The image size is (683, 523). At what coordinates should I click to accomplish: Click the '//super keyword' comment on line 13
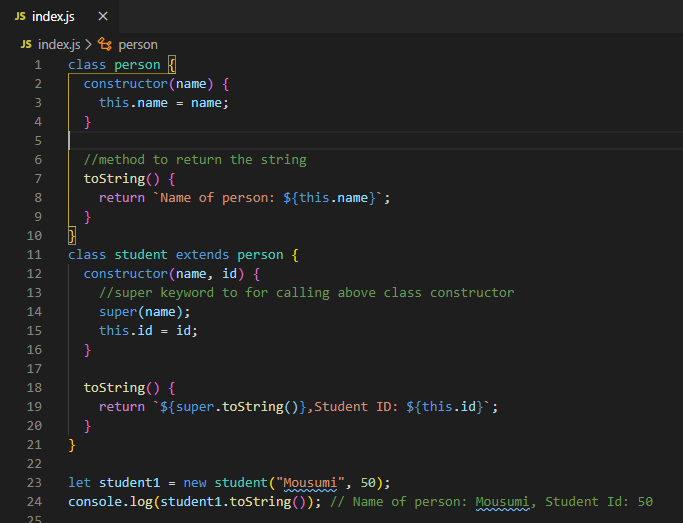[x=307, y=293]
